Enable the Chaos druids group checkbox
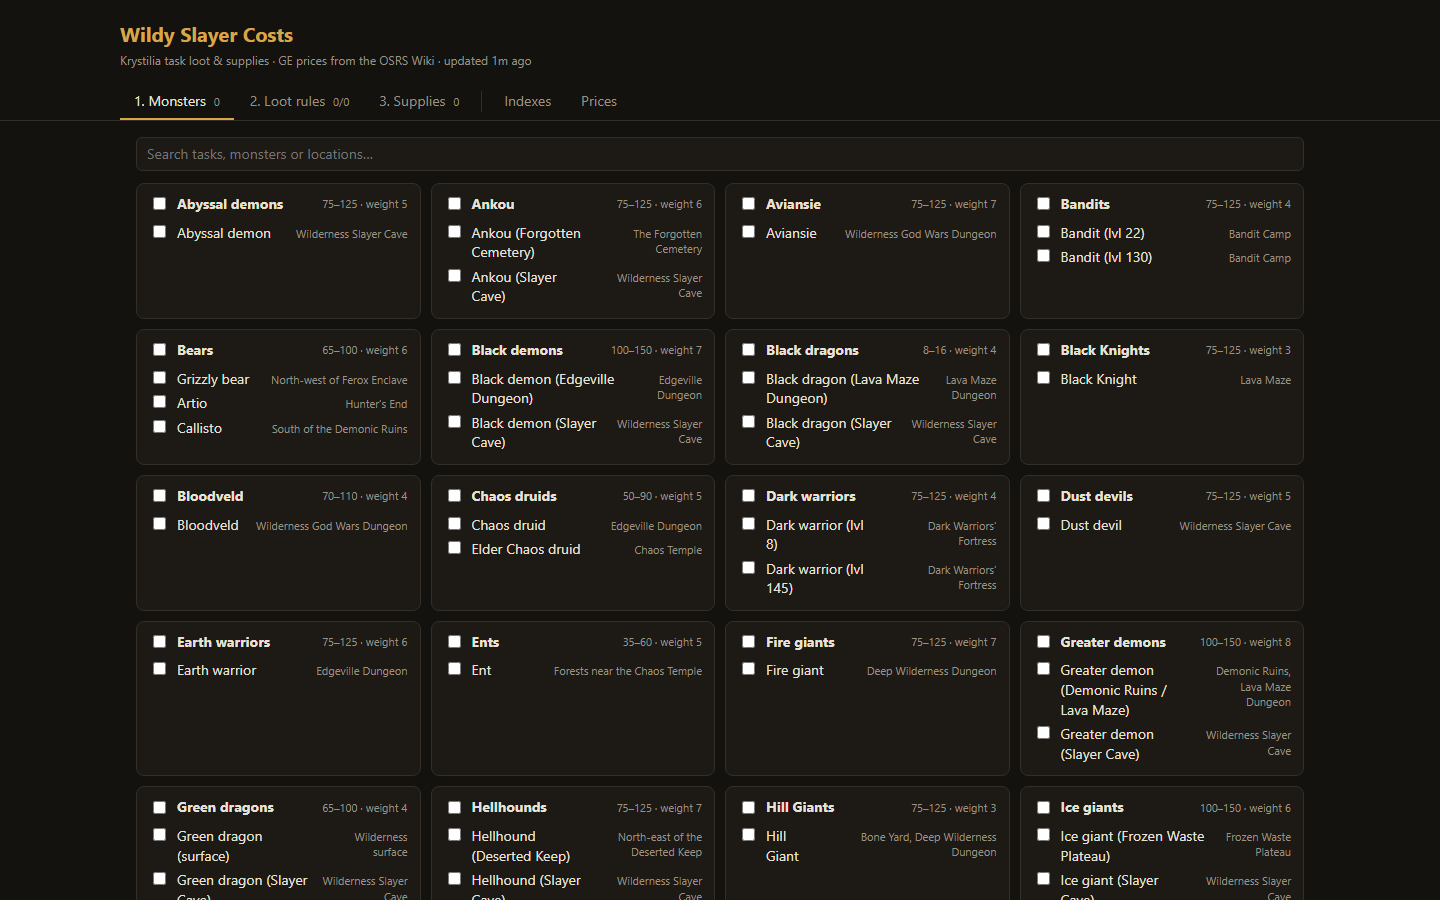The image size is (1440, 900). [454, 496]
